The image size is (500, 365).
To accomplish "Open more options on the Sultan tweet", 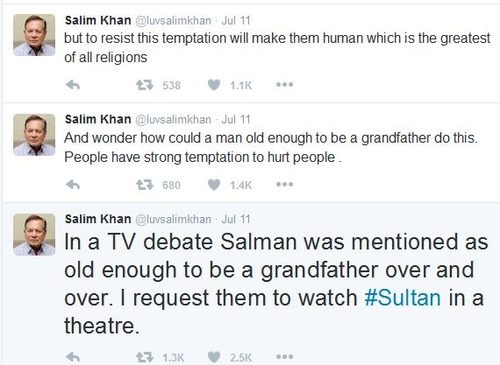I will (285, 357).
